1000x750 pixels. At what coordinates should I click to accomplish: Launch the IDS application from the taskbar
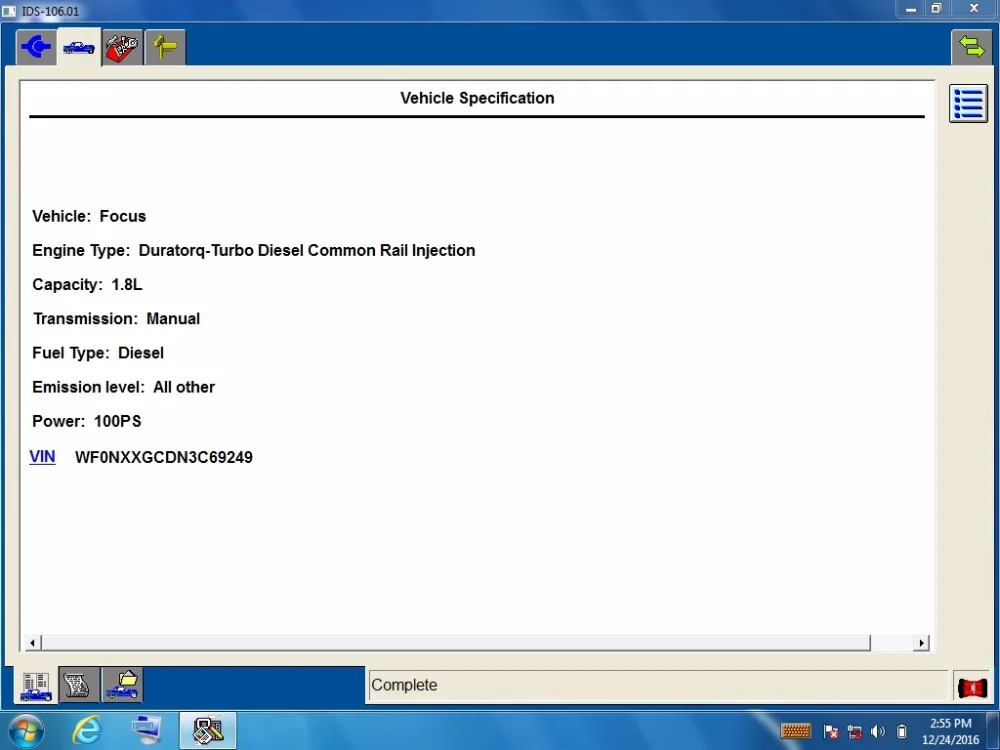(x=207, y=730)
